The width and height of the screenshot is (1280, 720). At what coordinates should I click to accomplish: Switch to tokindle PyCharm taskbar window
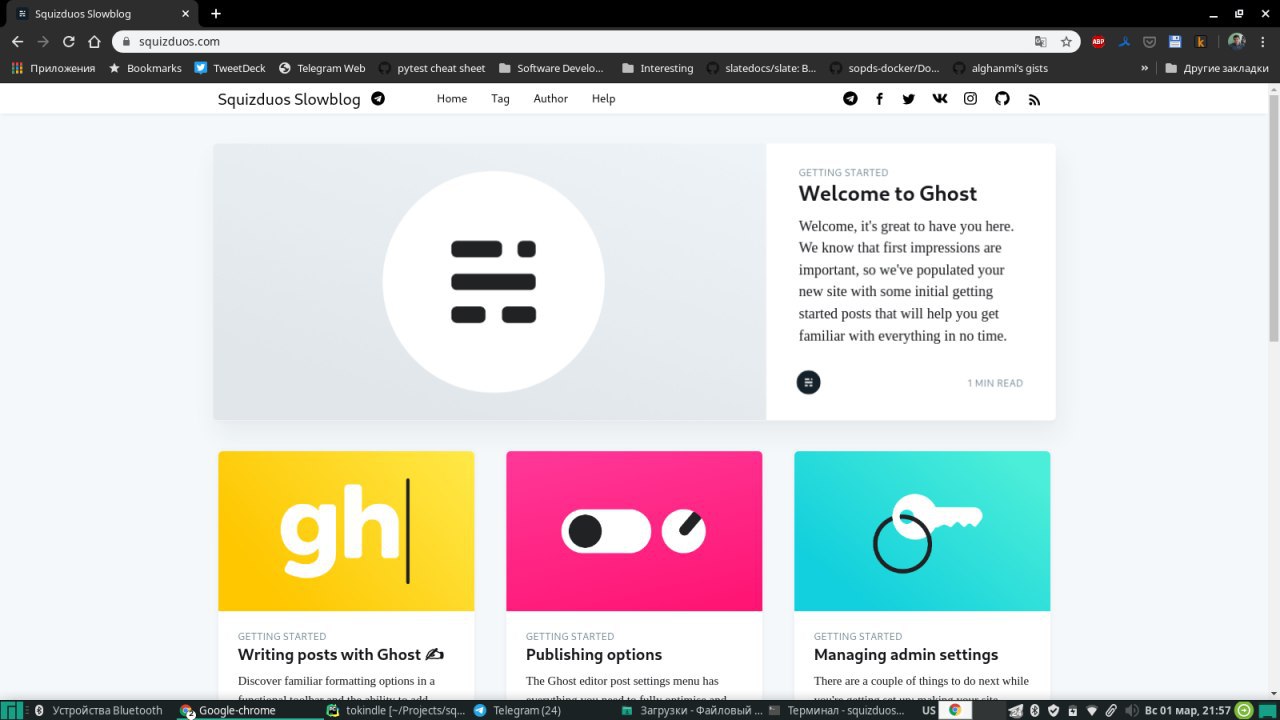pos(396,710)
